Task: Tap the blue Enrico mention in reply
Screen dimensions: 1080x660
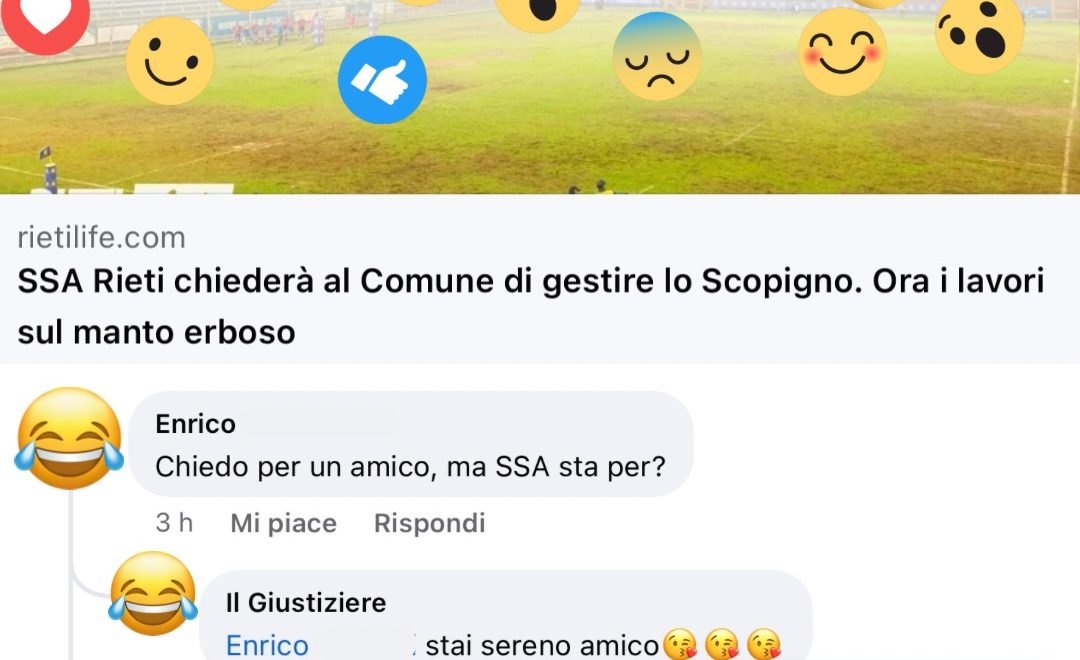Action: [267, 646]
